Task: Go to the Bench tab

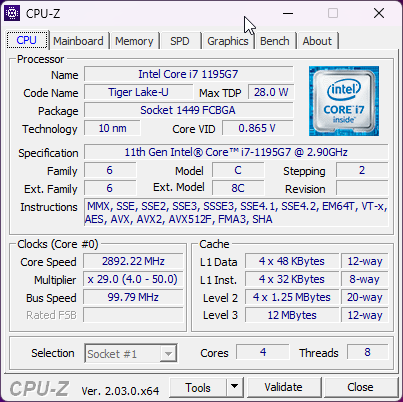Action: pyautogui.click(x=275, y=41)
